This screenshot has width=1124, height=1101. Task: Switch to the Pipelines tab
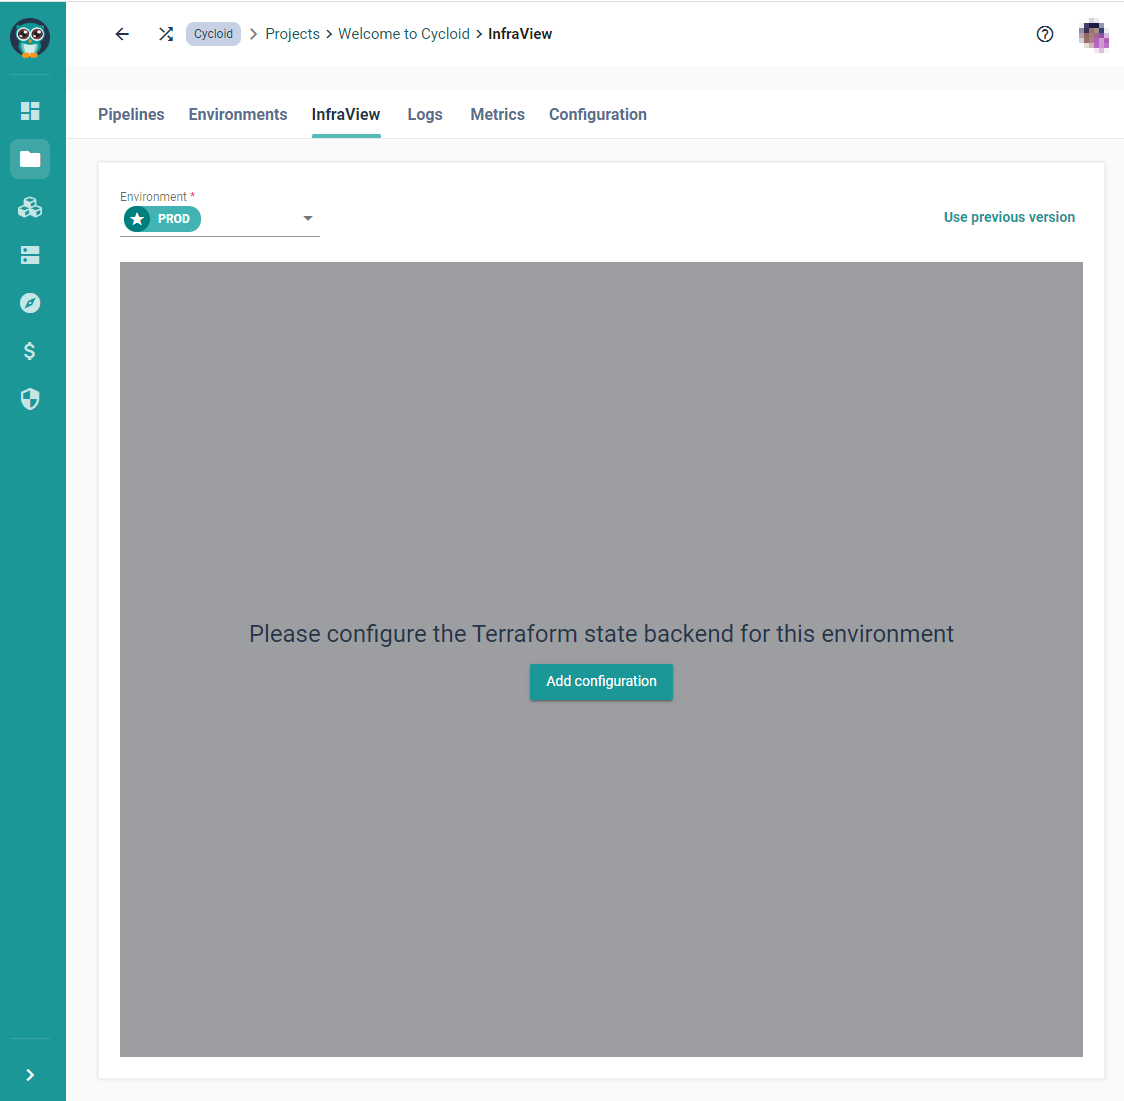(131, 115)
